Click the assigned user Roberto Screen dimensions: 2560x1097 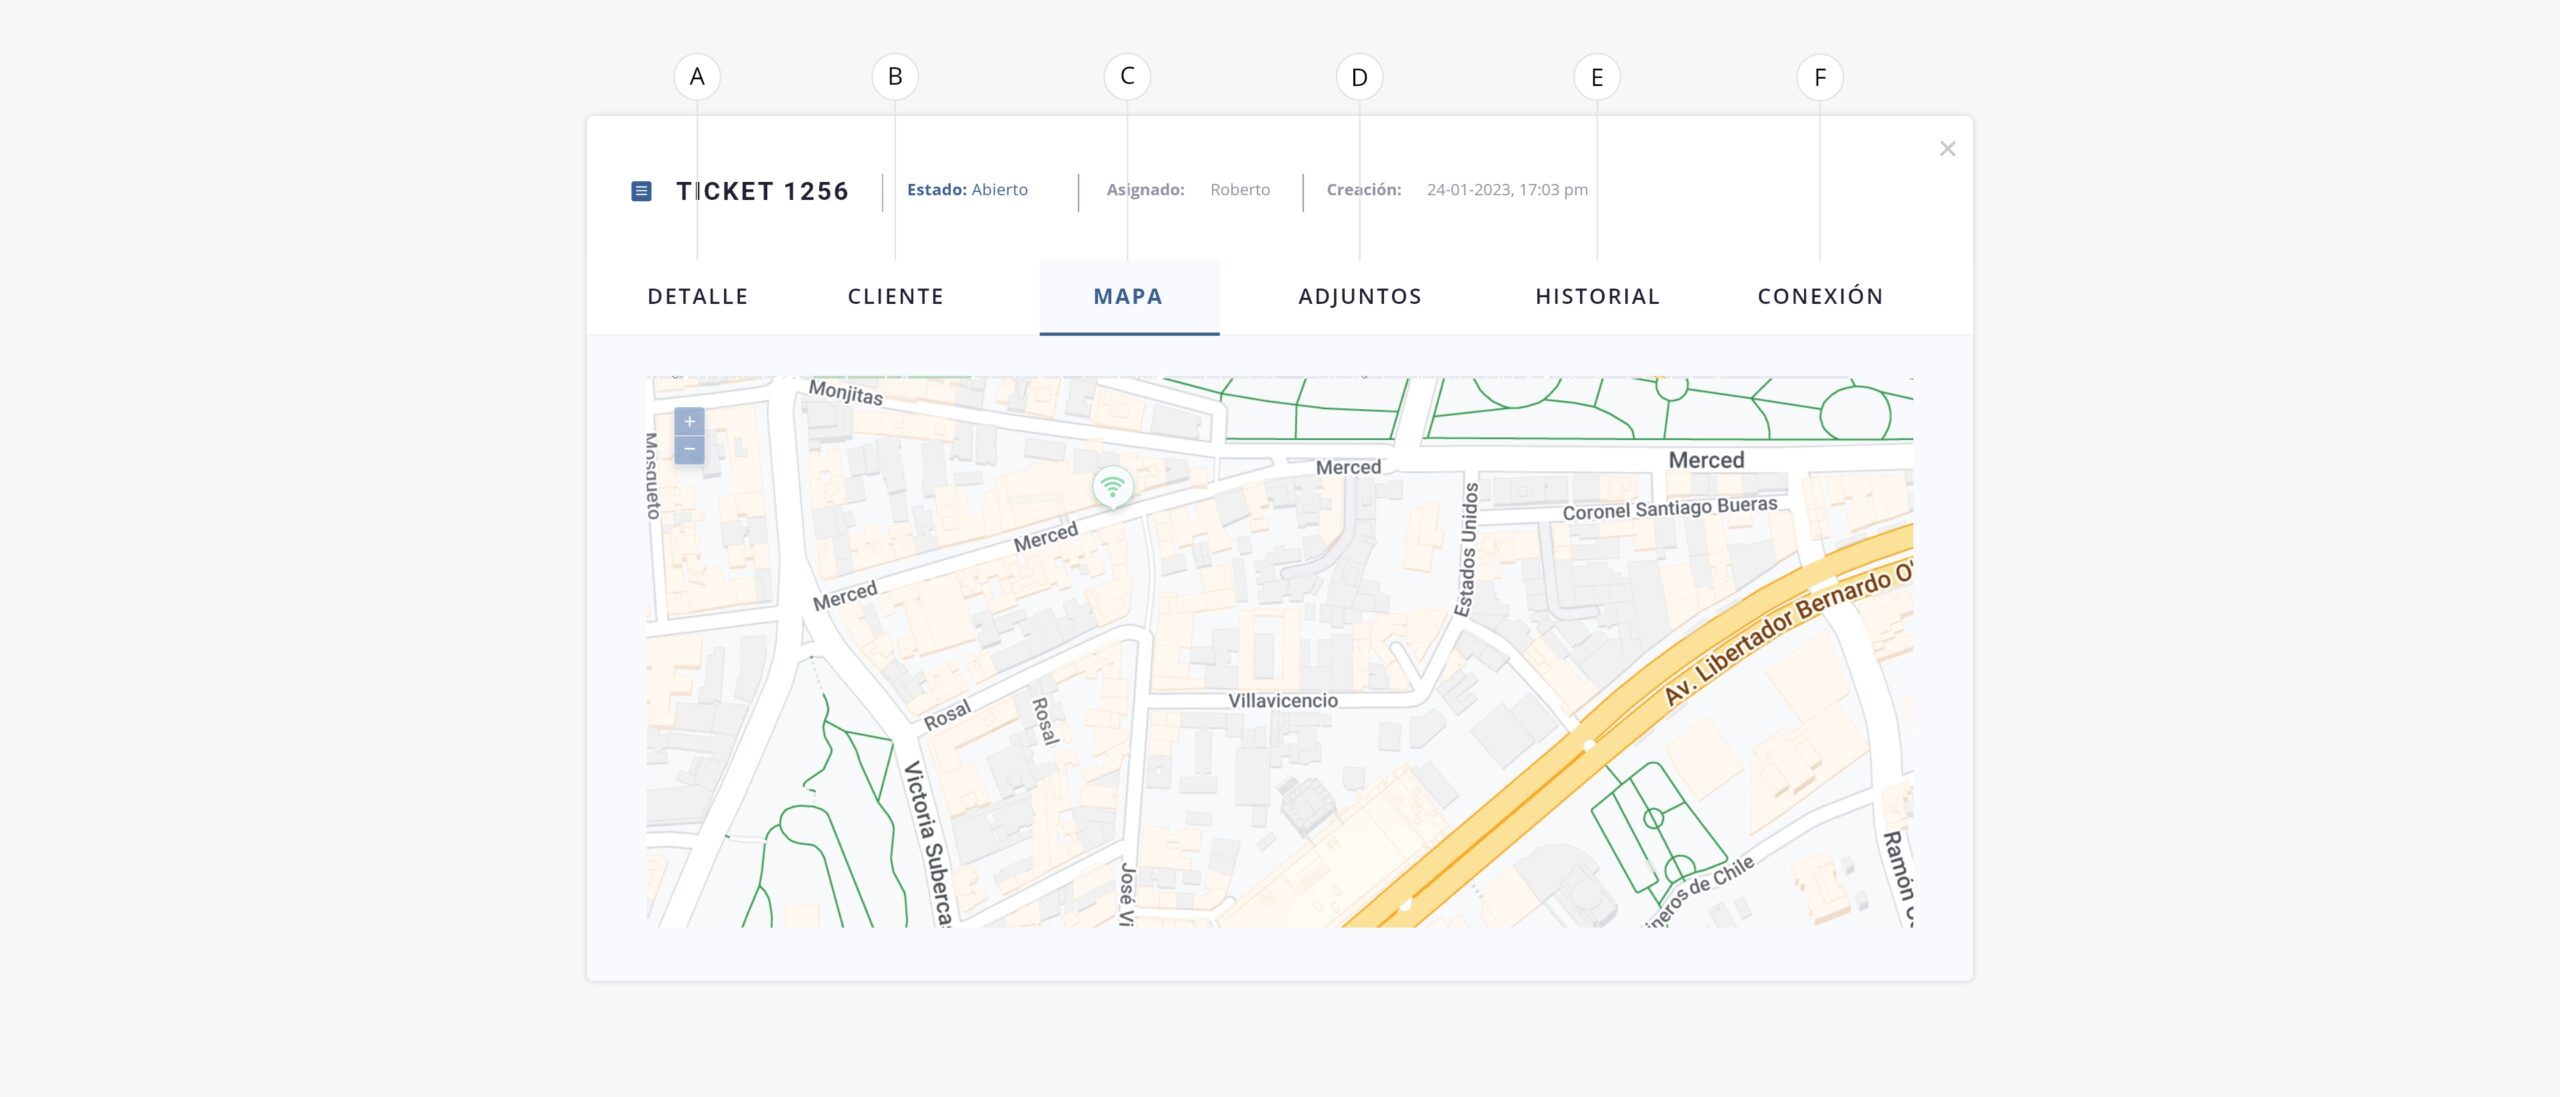pos(1240,190)
